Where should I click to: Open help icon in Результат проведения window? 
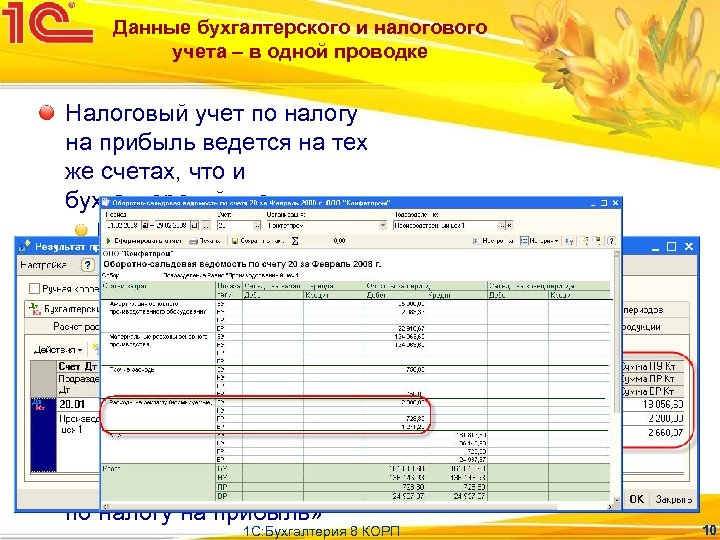point(87,265)
